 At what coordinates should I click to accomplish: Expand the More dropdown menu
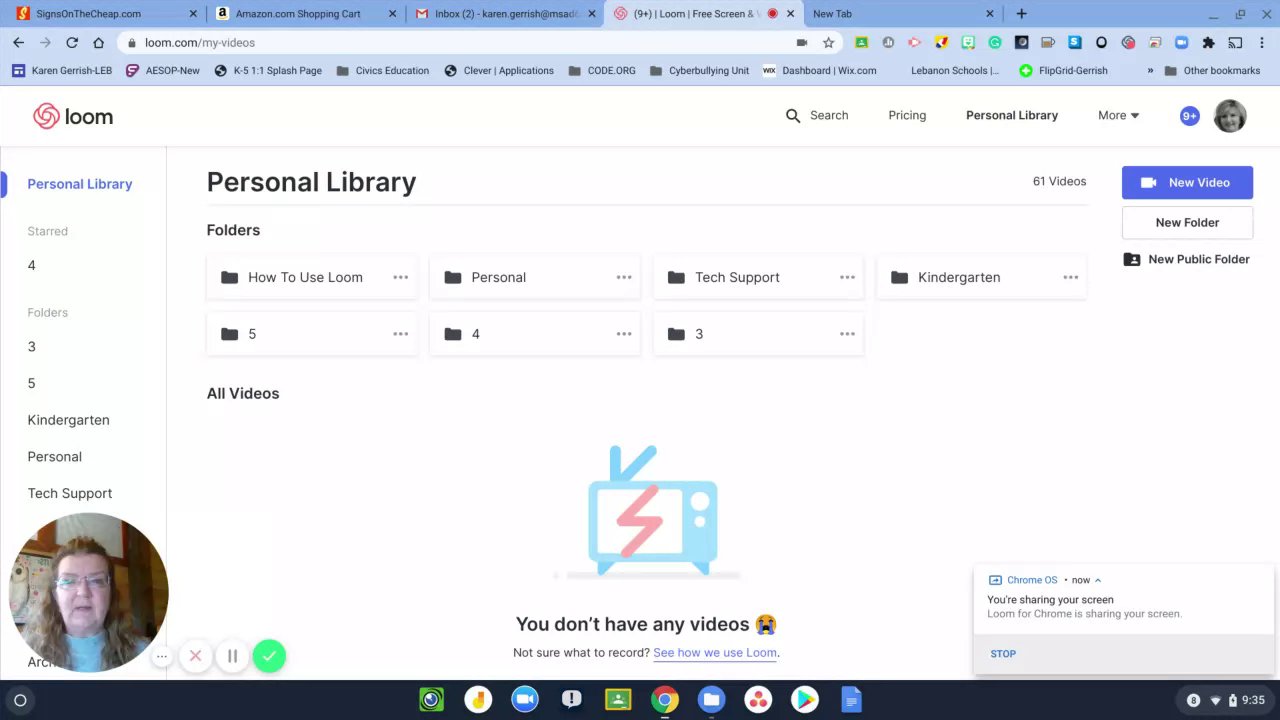click(x=1118, y=115)
